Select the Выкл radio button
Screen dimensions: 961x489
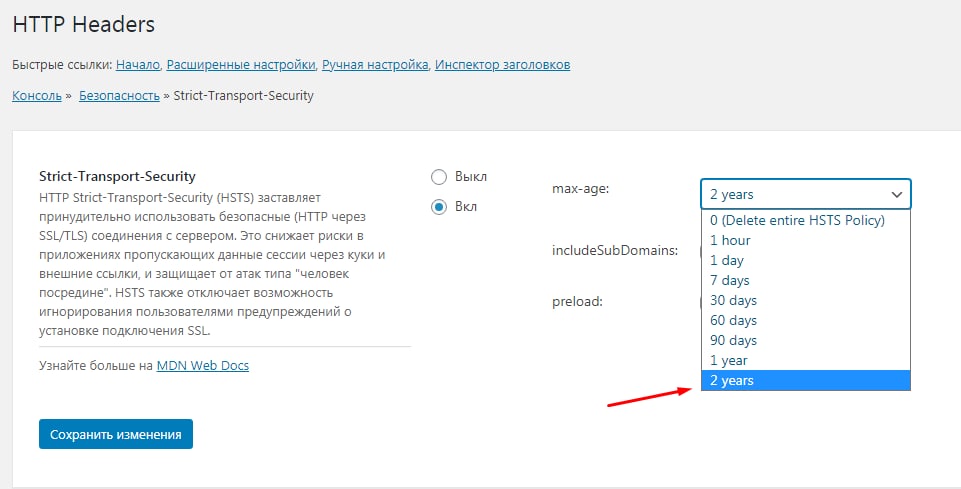click(x=439, y=177)
